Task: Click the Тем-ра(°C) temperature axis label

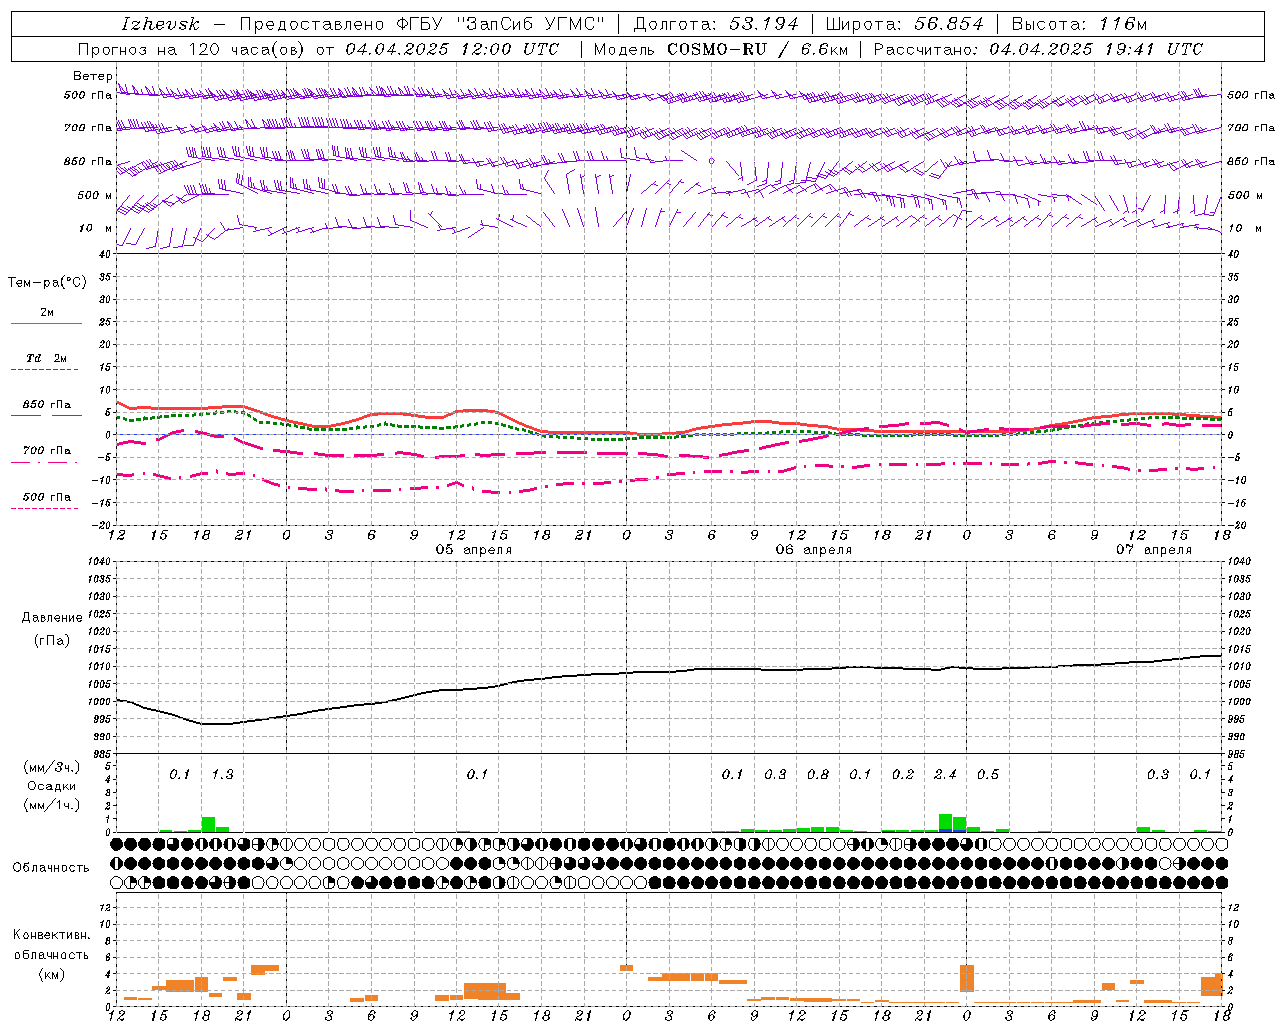Action: click(x=47, y=283)
